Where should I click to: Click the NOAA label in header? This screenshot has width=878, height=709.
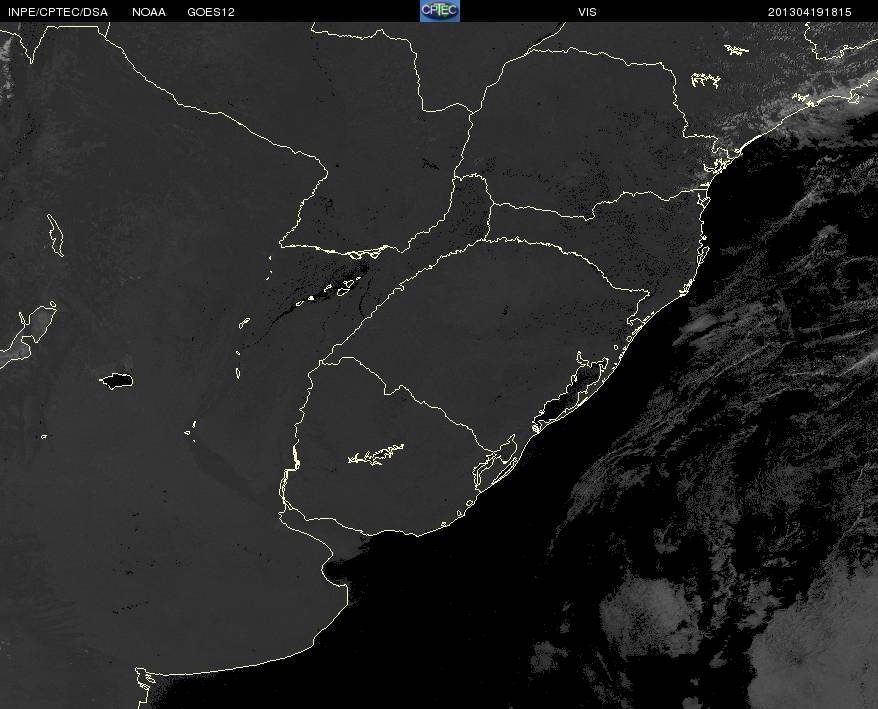pos(149,12)
